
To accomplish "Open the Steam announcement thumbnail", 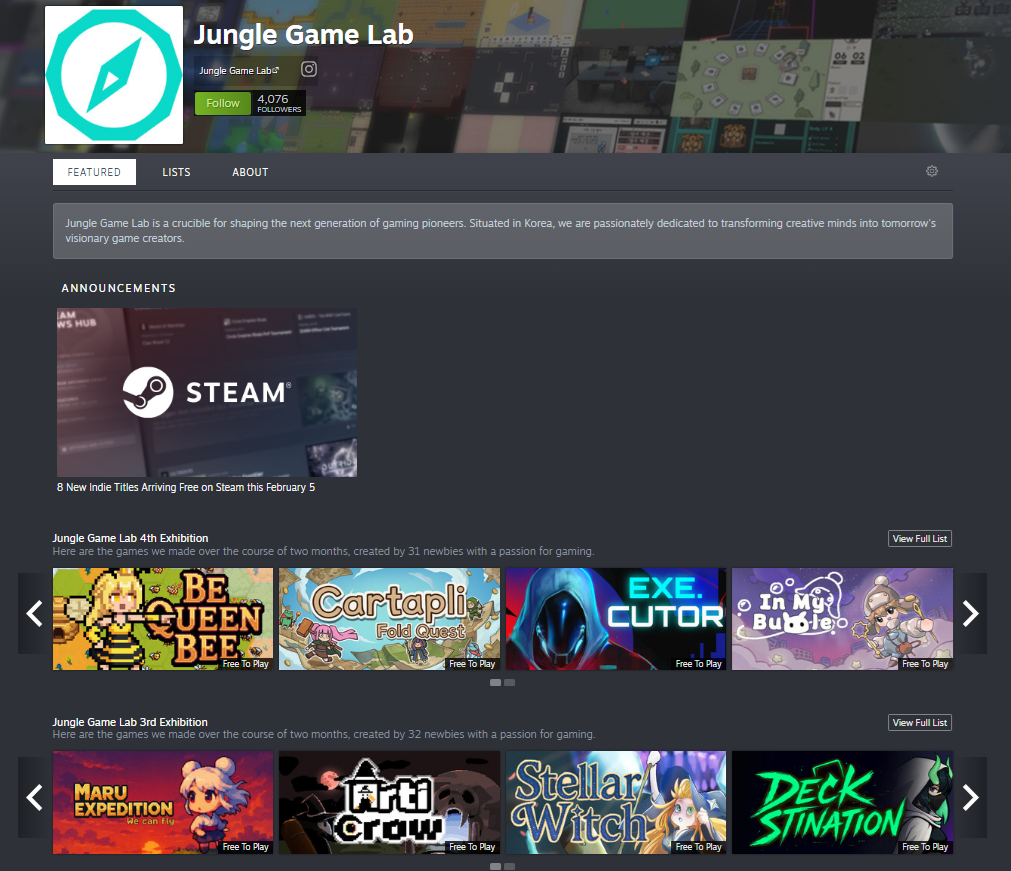I will (x=207, y=393).
